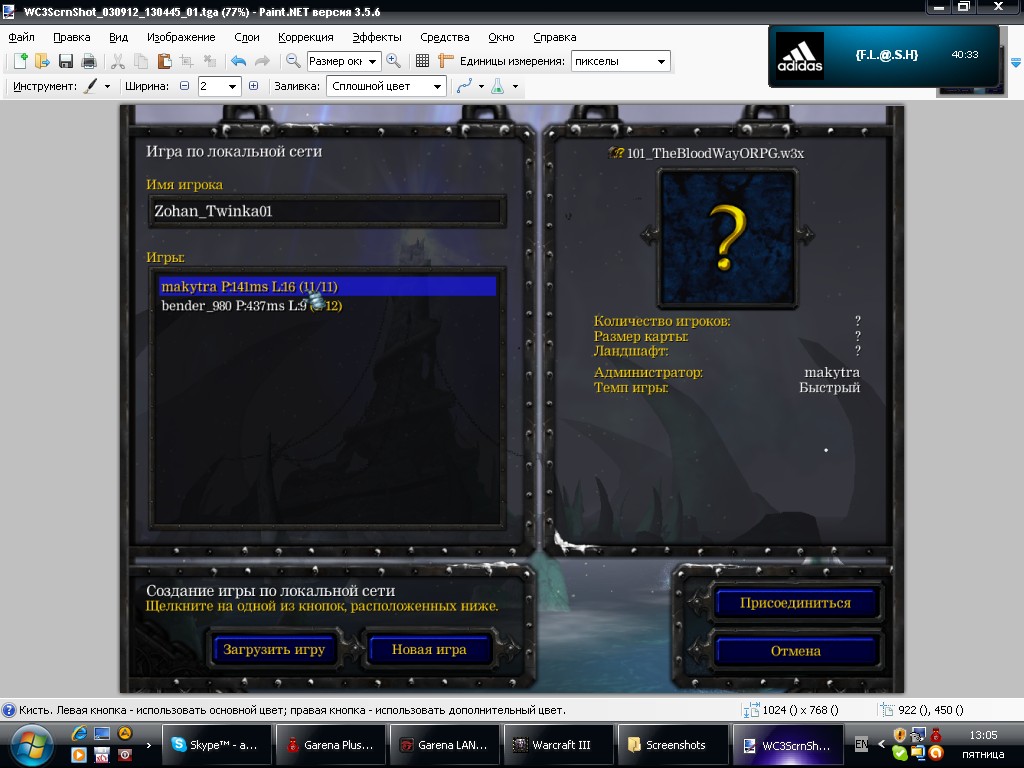Click the Print icon
This screenshot has height=768, width=1024.
[89, 61]
